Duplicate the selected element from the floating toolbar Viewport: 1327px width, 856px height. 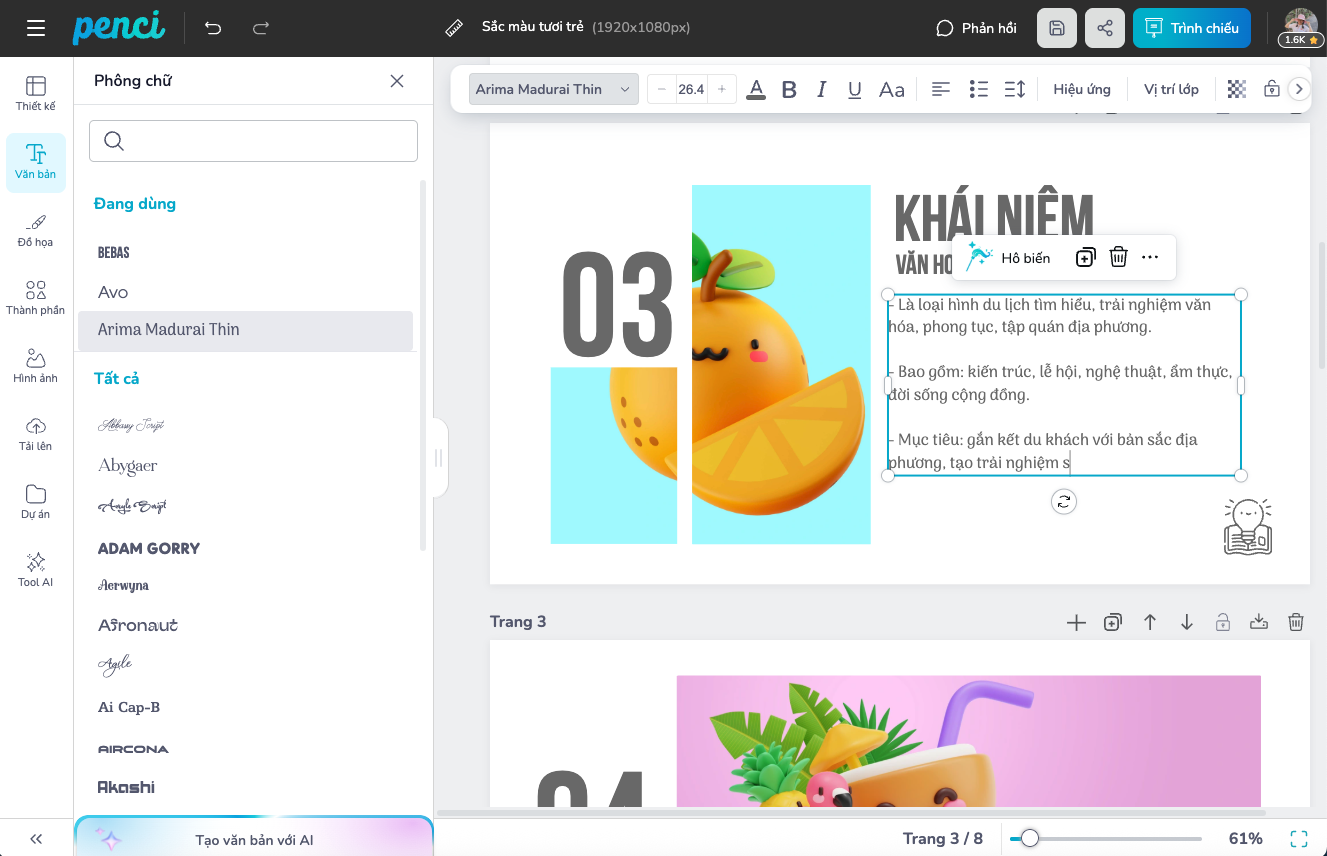[1085, 258]
